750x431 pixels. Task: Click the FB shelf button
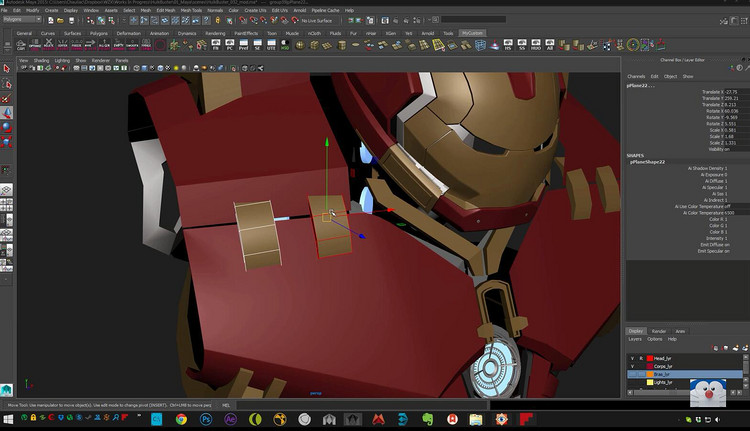216,45
